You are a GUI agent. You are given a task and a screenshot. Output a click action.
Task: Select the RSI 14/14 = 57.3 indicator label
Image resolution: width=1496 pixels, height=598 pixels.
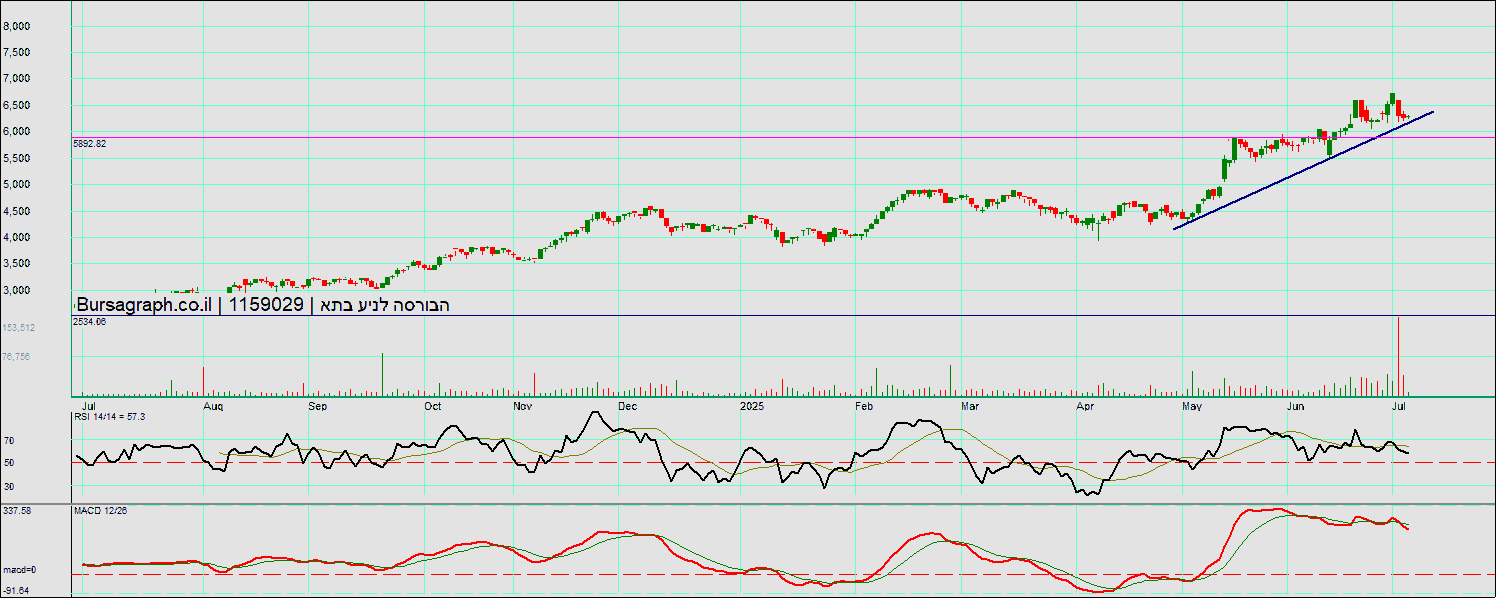point(110,416)
